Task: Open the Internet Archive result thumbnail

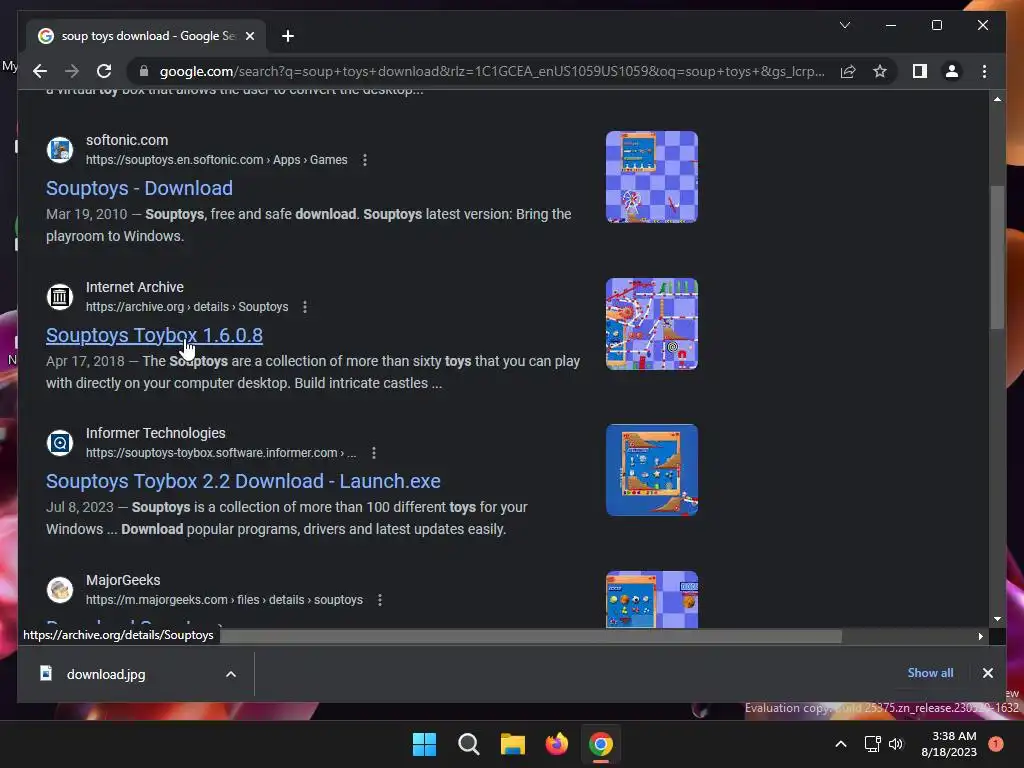Action: pyautogui.click(x=651, y=324)
